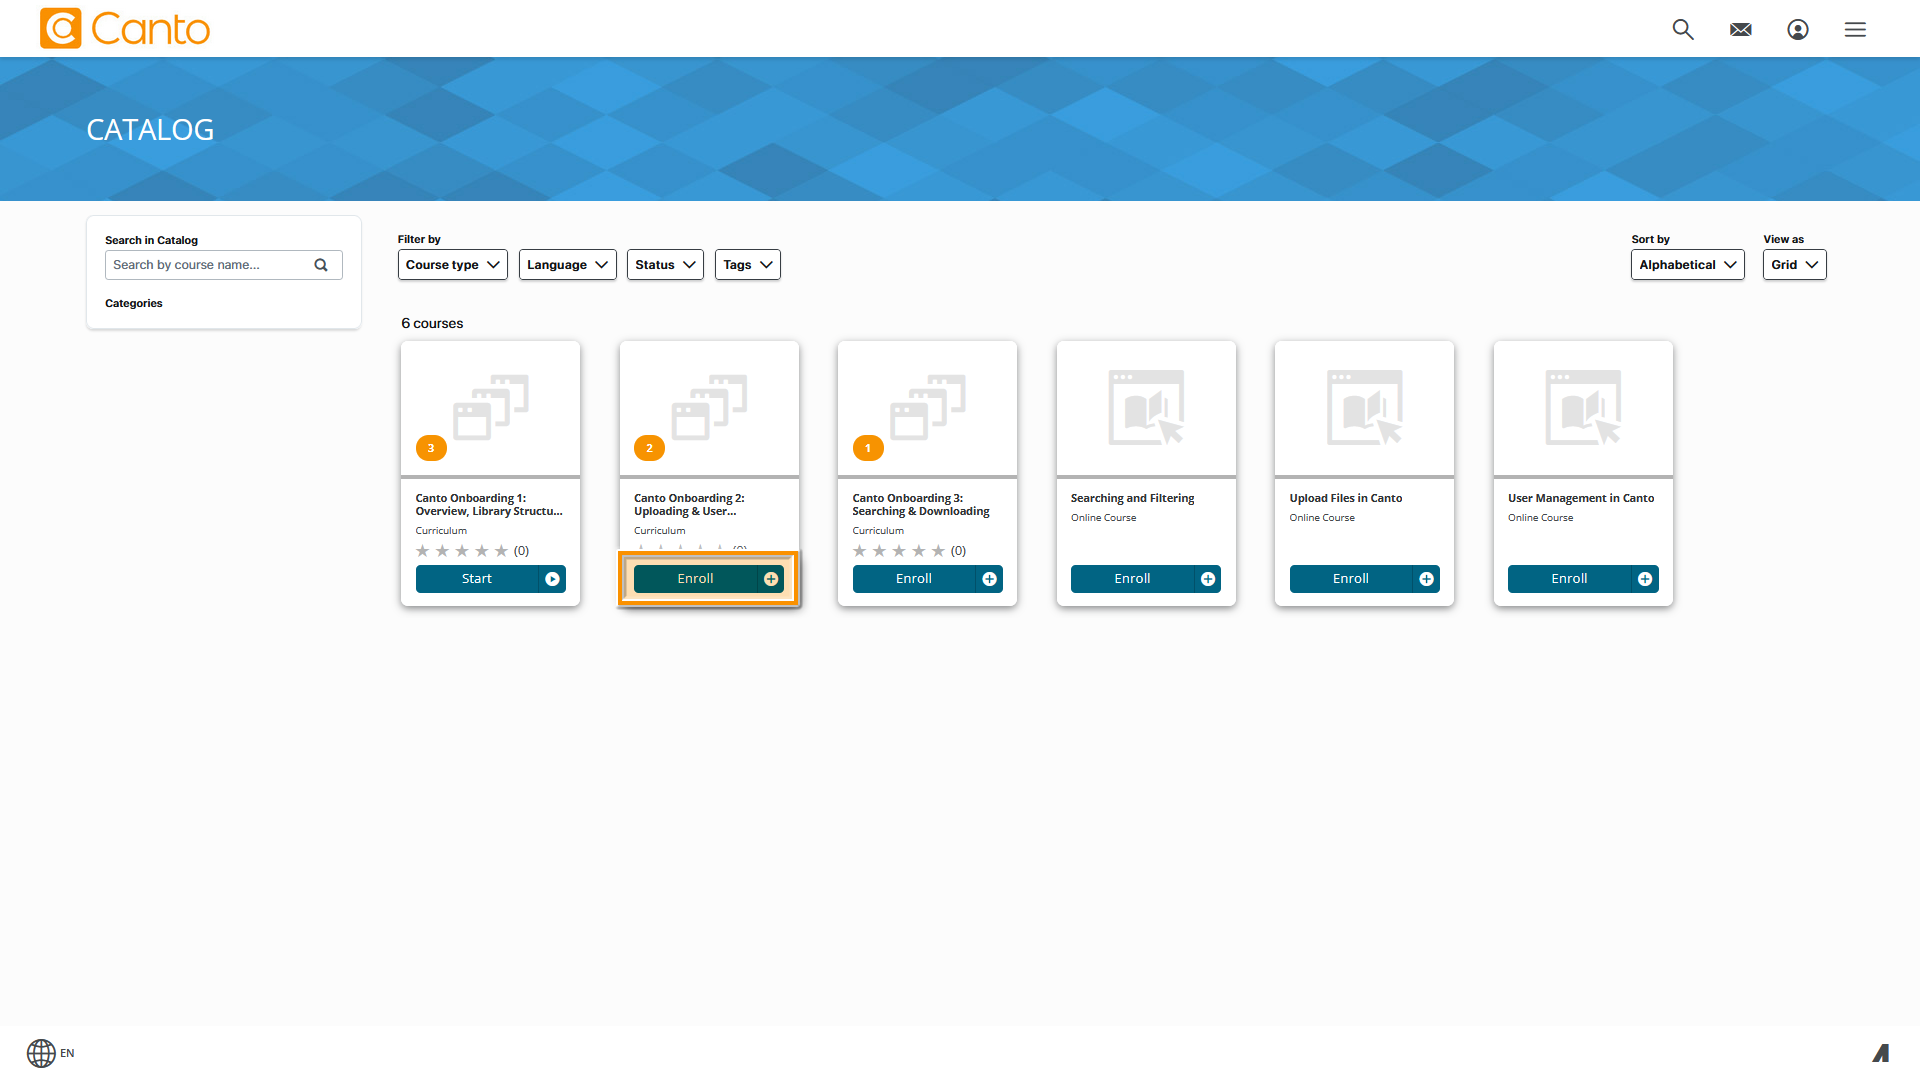Open the hamburger menu
Image resolution: width=1920 pixels, height=1080 pixels.
1855,30
